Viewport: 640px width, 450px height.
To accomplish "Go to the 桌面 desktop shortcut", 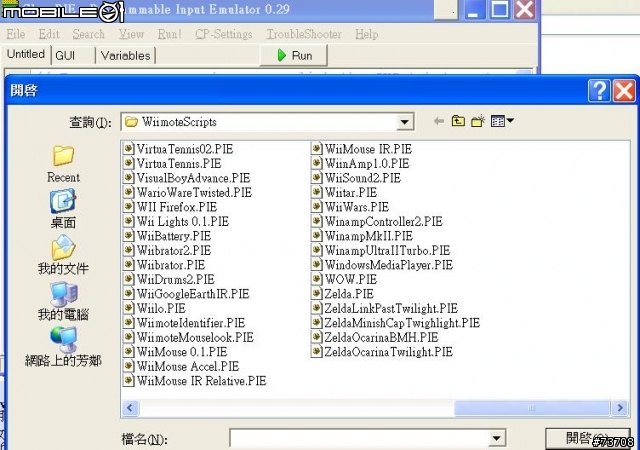I will point(63,209).
